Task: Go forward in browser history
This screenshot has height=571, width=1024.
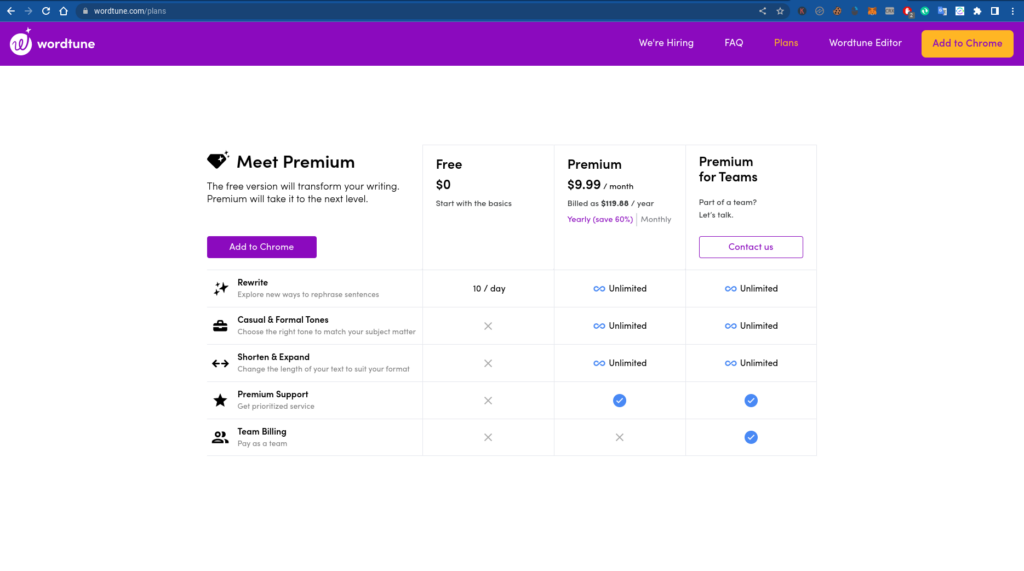Action: pos(28,11)
